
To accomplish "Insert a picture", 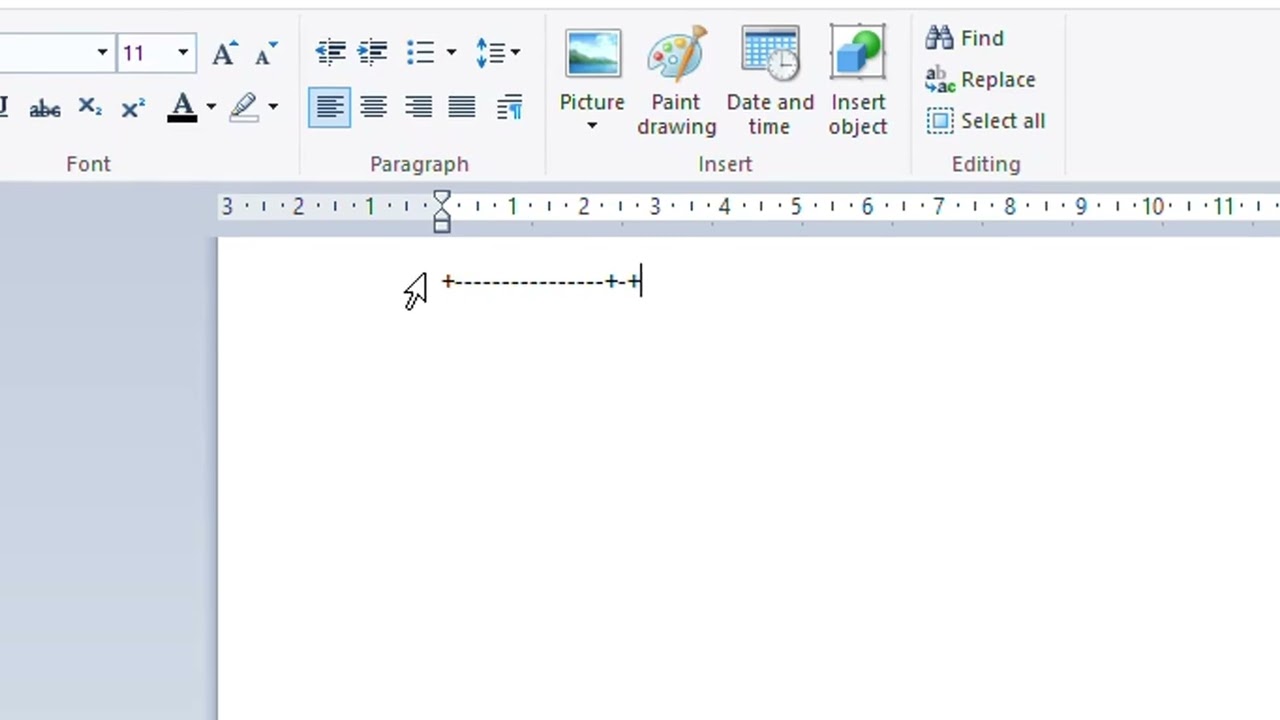I will [592, 67].
